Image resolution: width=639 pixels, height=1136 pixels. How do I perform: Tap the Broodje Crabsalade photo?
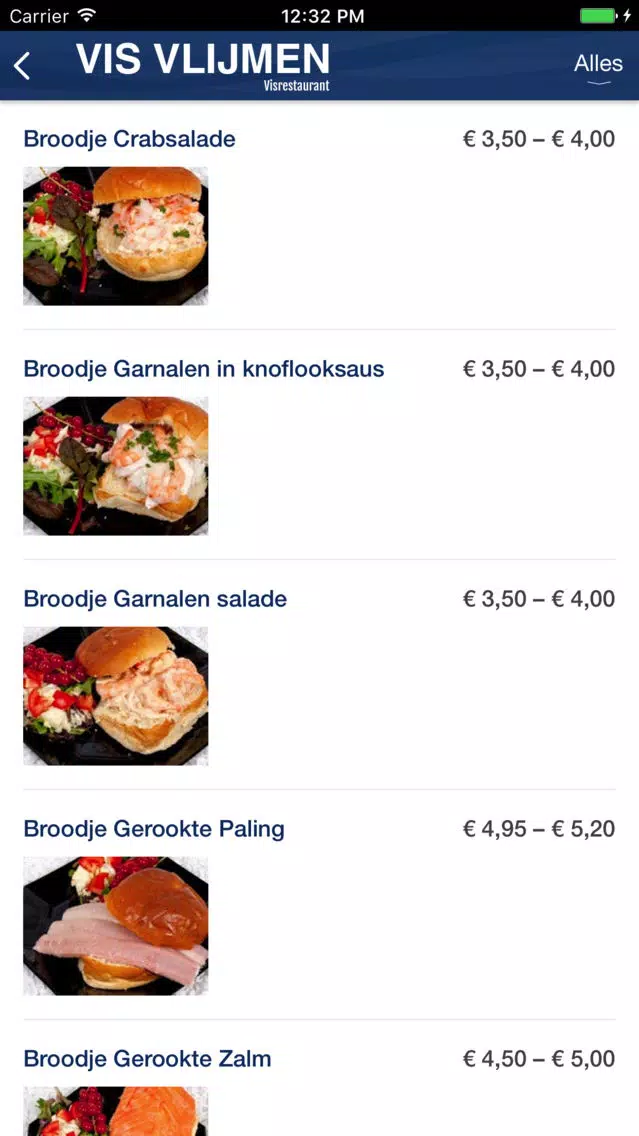116,236
